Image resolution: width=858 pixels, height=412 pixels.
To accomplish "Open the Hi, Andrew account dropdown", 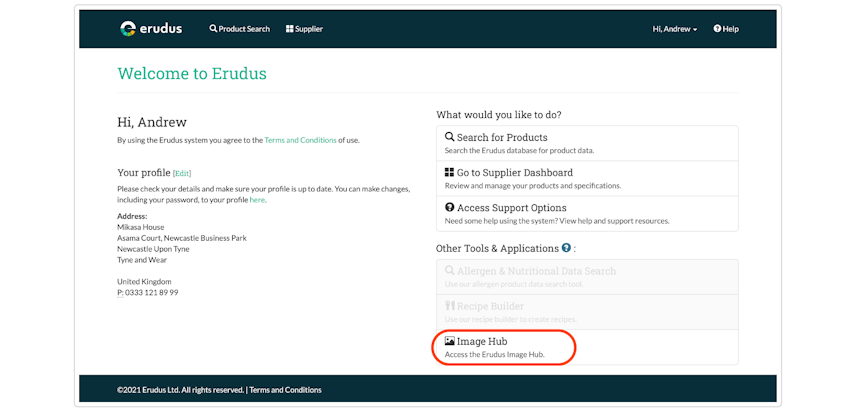I will pyautogui.click(x=675, y=29).
